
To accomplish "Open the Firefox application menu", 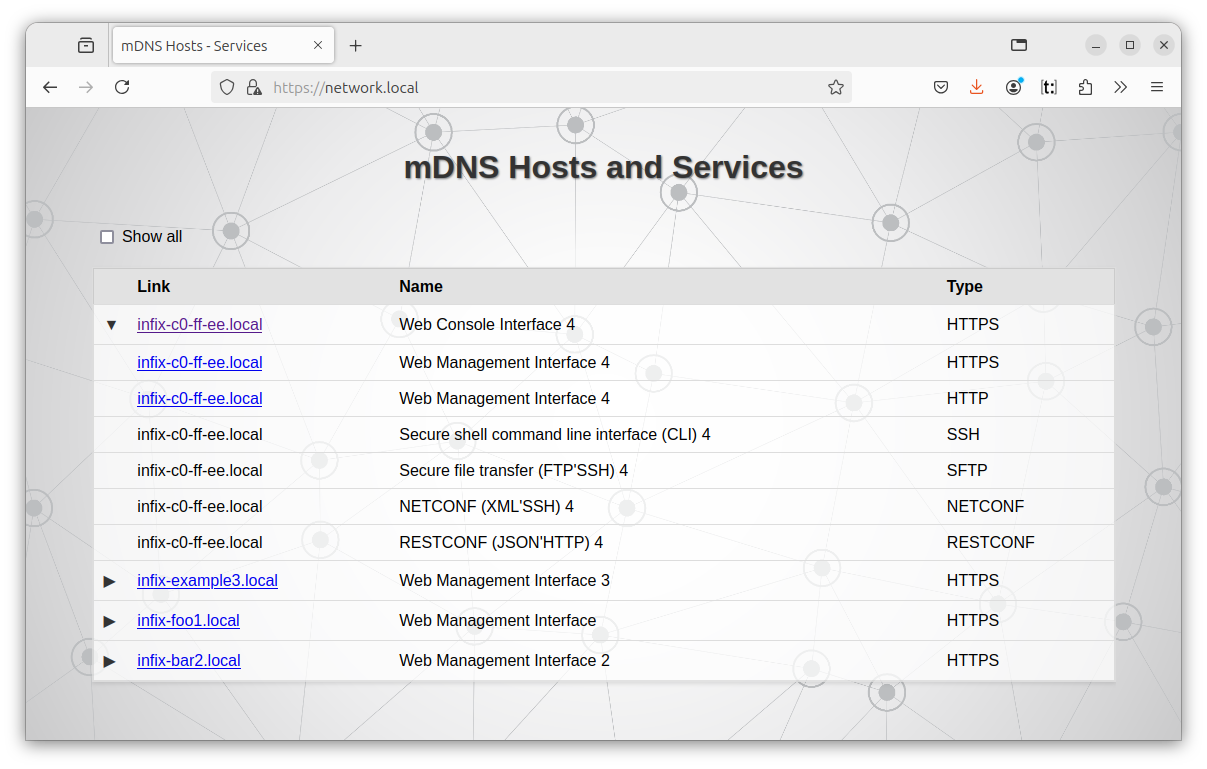I will click(1157, 87).
